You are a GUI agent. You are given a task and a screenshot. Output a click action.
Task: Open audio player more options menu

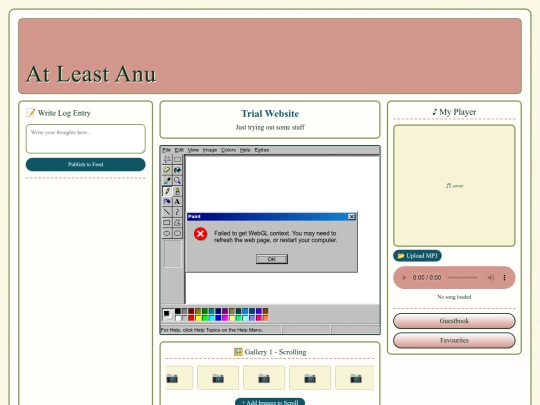coord(505,278)
